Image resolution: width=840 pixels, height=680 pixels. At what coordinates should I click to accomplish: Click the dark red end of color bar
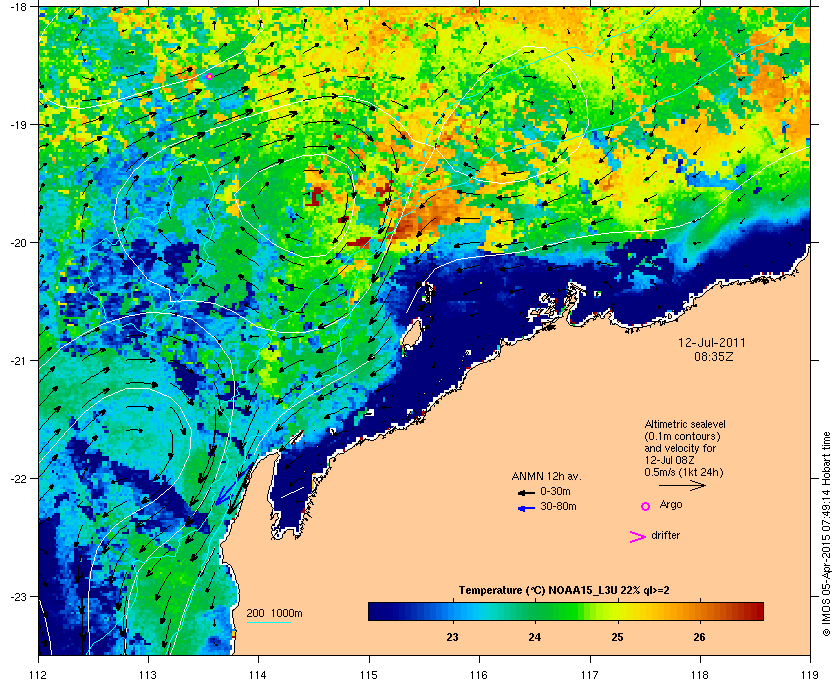click(x=759, y=611)
